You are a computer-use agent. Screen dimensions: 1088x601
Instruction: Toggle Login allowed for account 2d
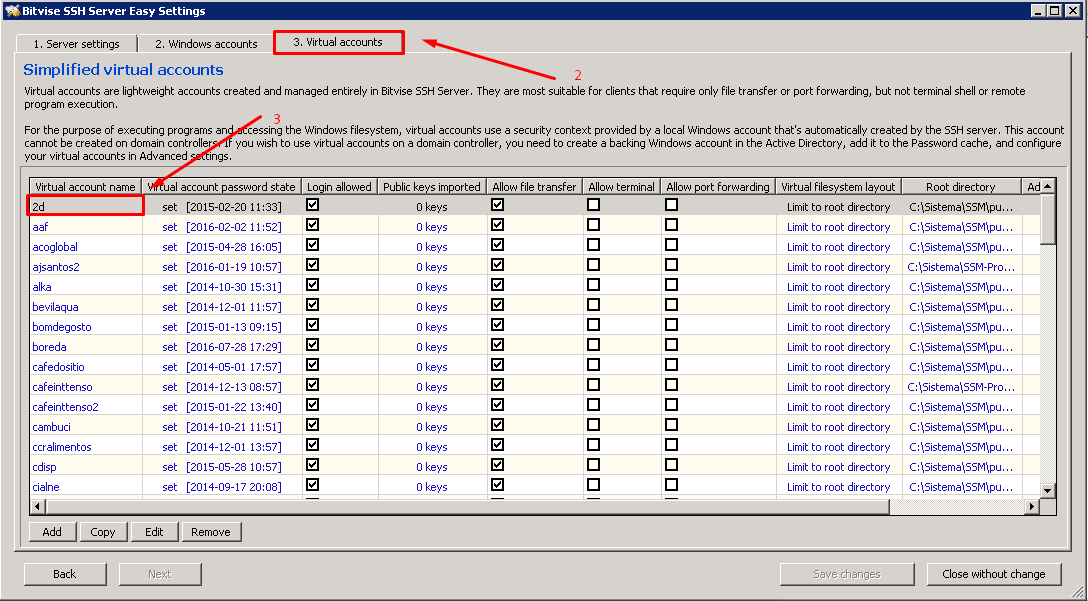pos(312,205)
